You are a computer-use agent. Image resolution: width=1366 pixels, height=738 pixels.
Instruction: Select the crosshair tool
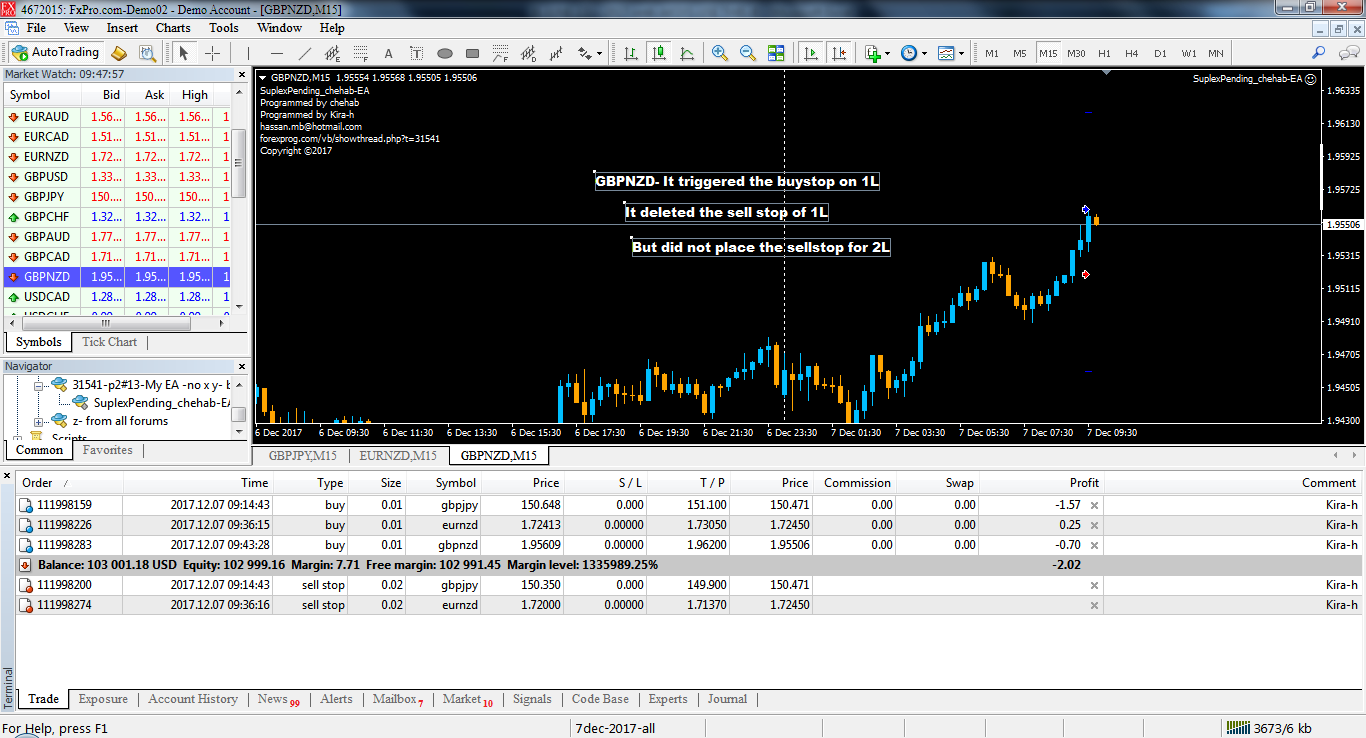212,53
